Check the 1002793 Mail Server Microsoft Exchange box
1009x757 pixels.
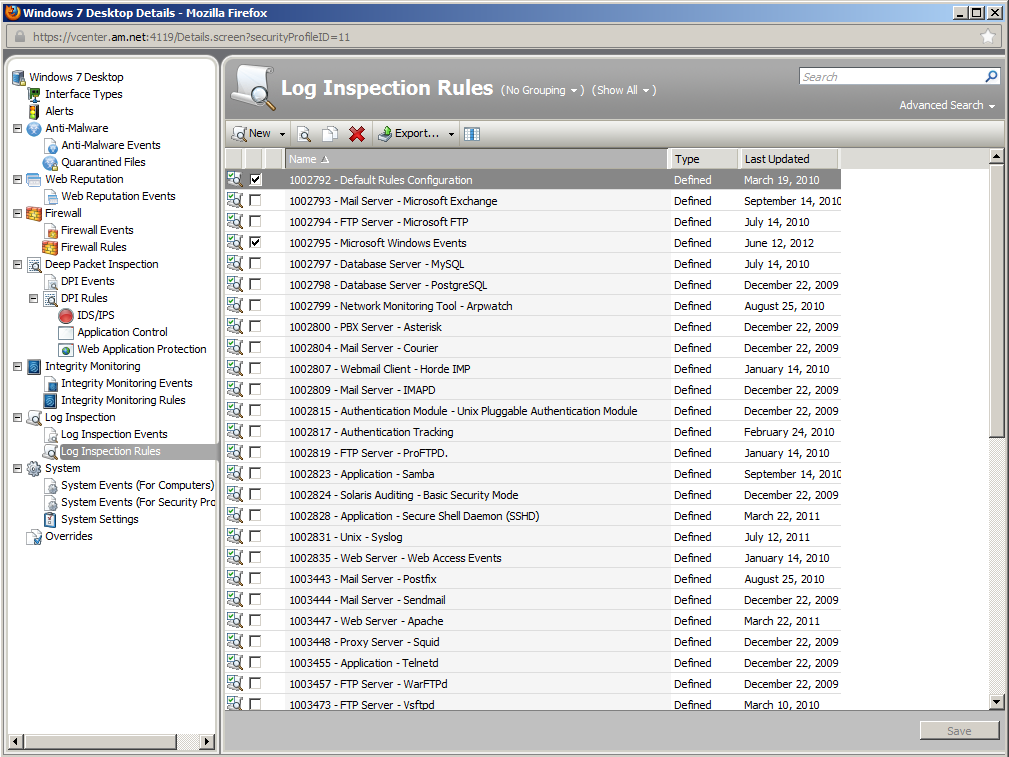255,201
